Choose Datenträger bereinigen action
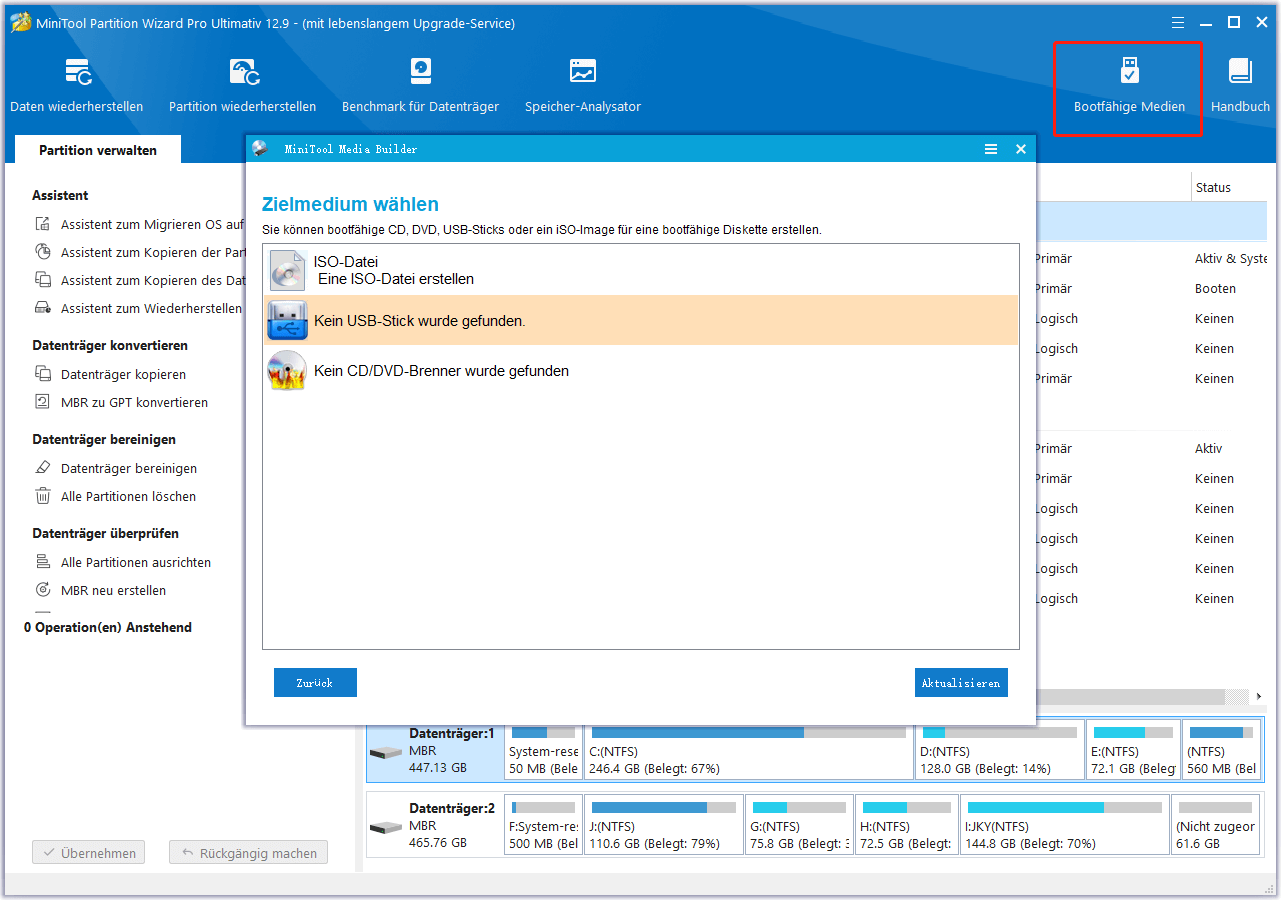Screen dimensions: 1281x900 tap(116, 468)
